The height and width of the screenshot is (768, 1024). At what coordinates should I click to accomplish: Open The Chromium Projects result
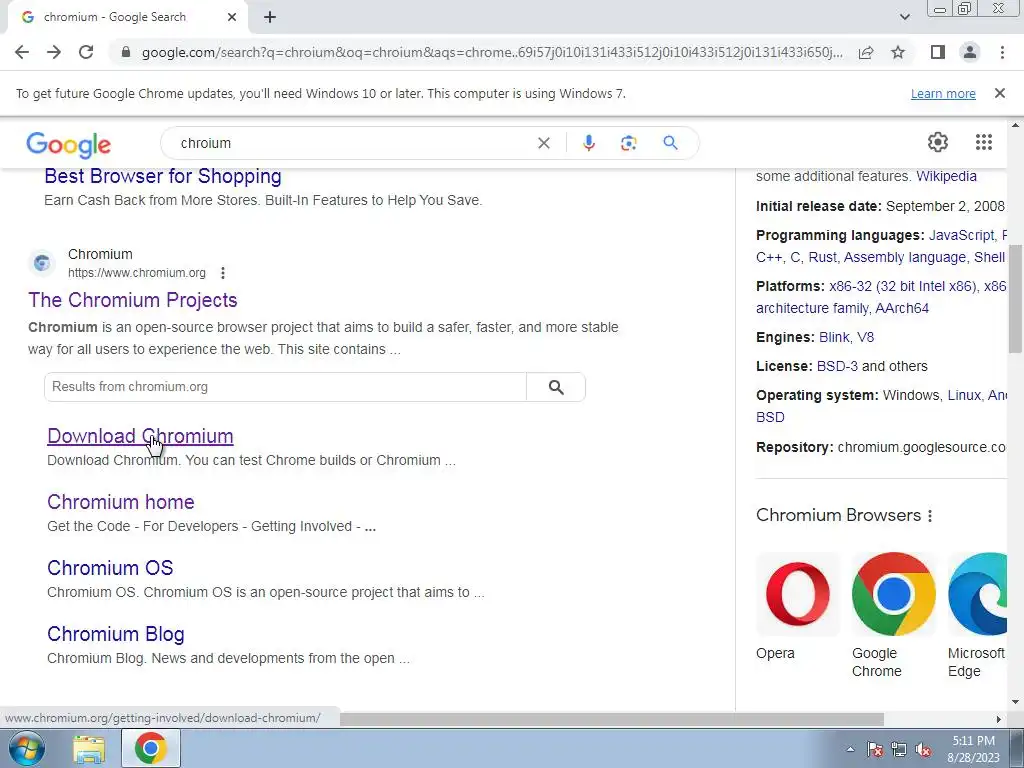[x=133, y=300]
